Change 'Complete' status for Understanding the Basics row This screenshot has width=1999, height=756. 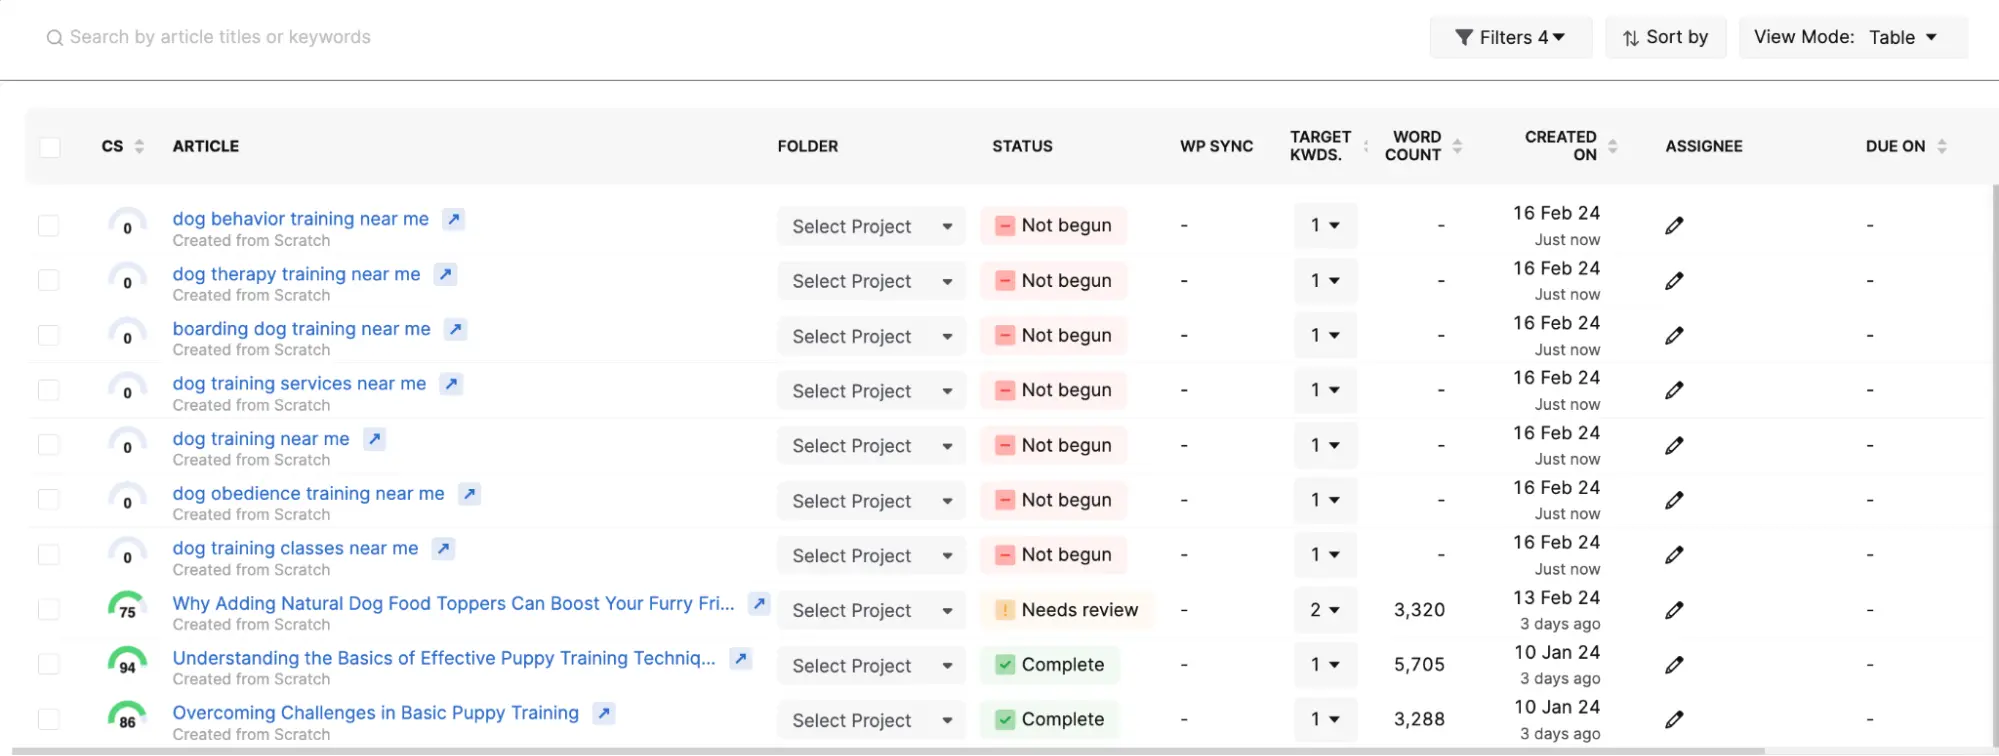tap(1050, 665)
